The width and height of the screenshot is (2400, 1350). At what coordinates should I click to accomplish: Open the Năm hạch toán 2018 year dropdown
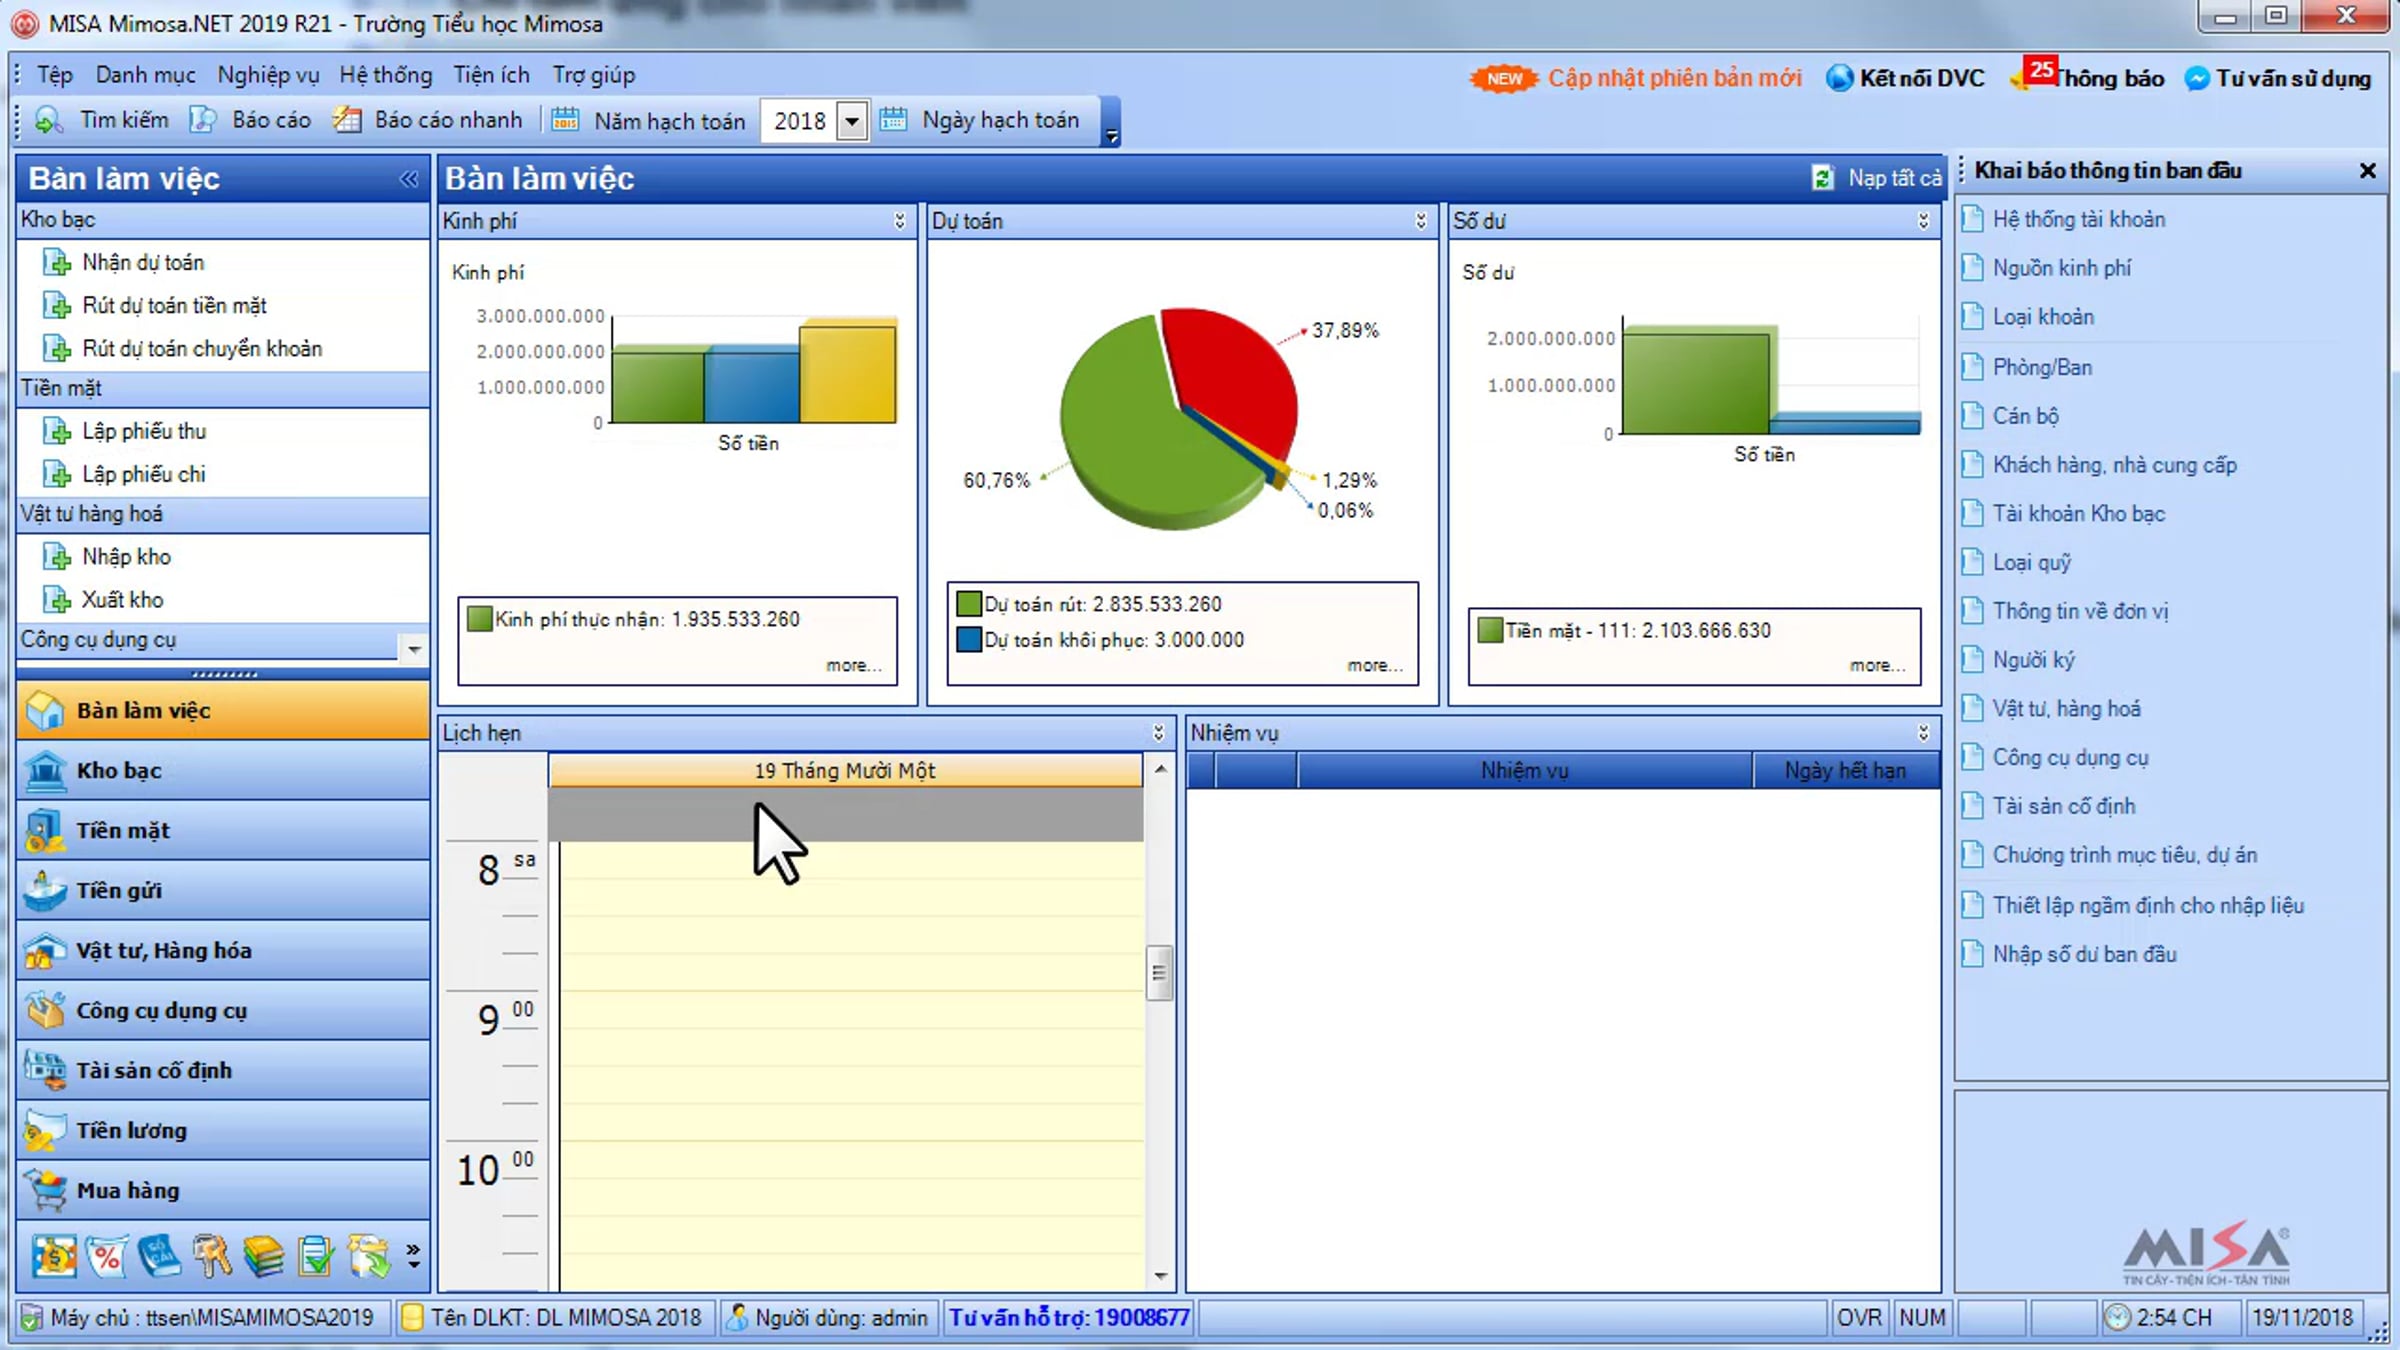pos(851,121)
